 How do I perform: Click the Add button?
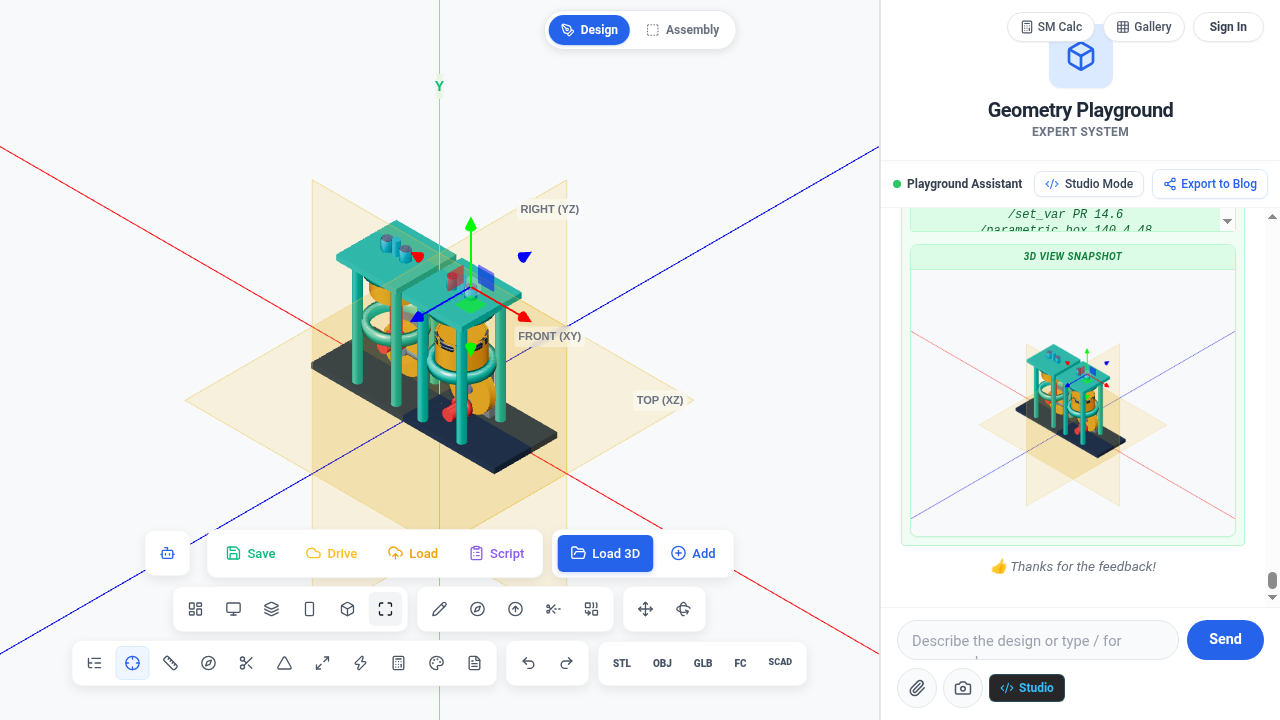[x=693, y=553]
